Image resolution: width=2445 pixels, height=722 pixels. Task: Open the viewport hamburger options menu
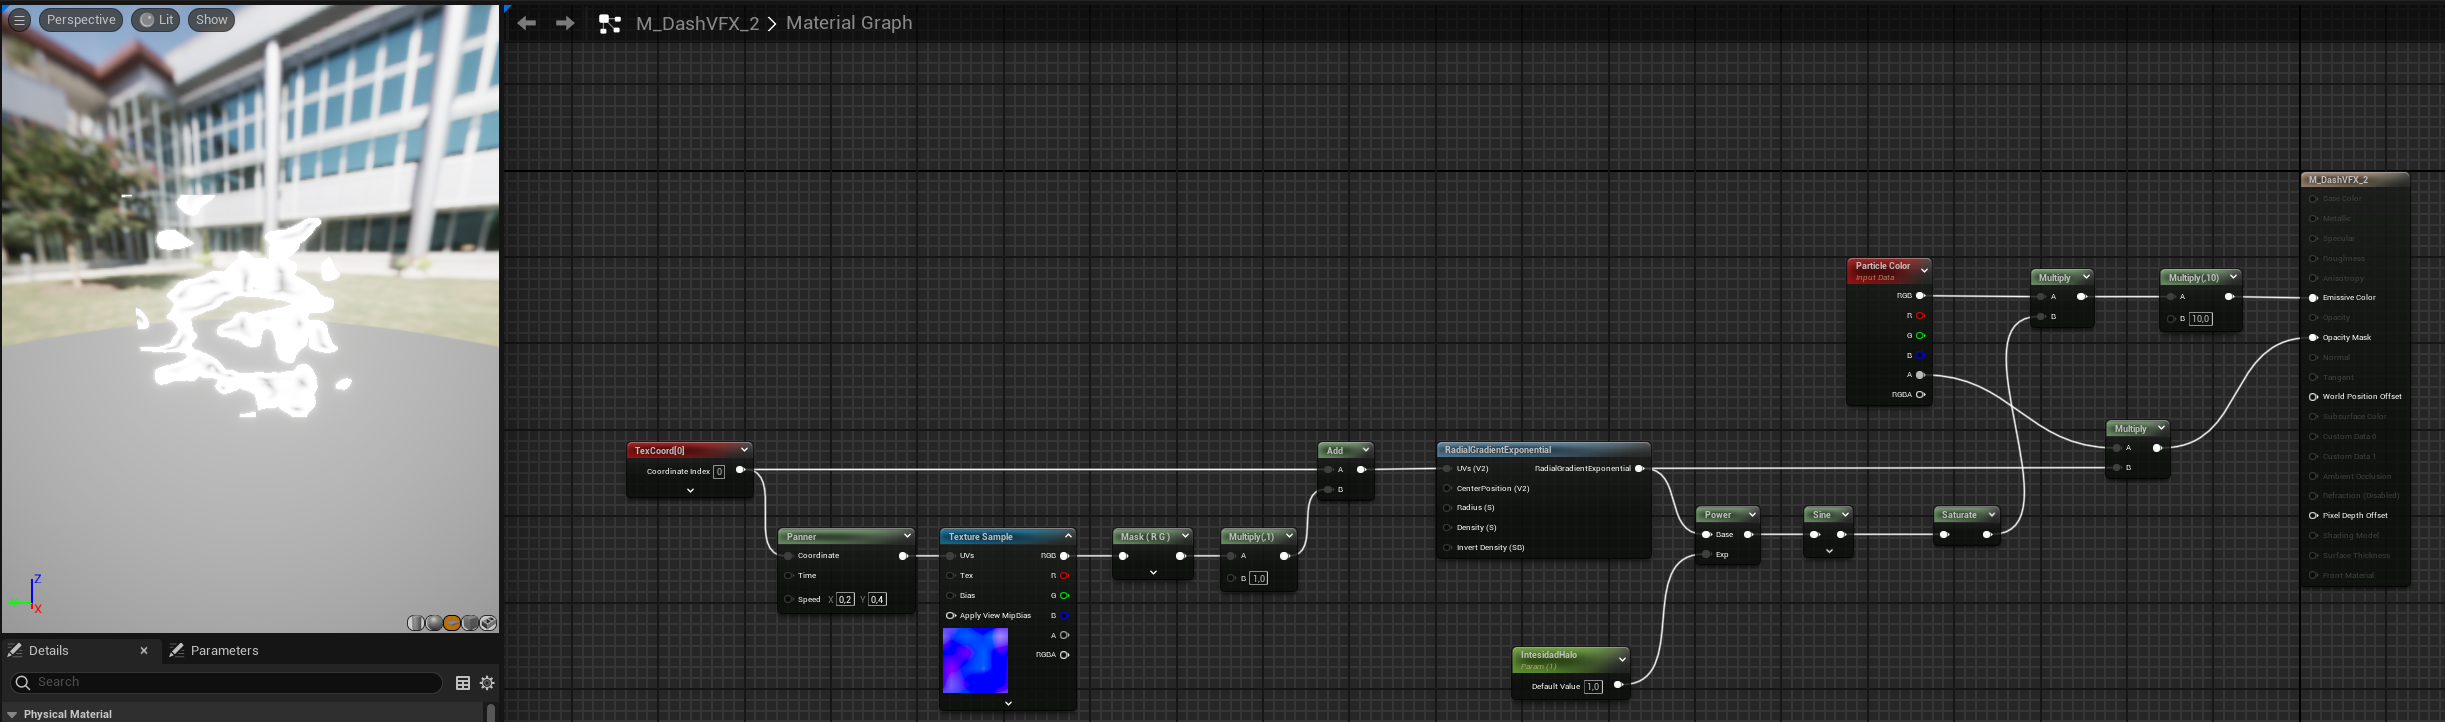pos(19,20)
